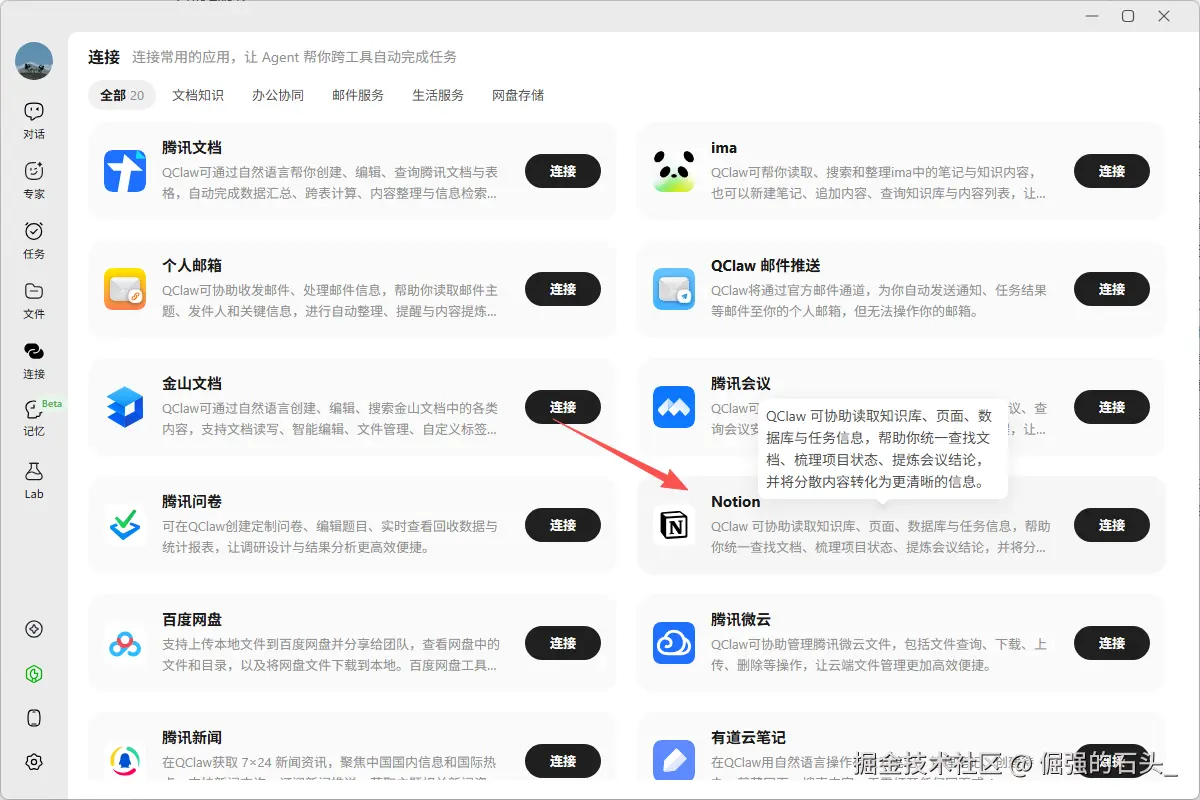Connect ima with its 连接 button
The width and height of the screenshot is (1200, 800).
(x=1112, y=171)
